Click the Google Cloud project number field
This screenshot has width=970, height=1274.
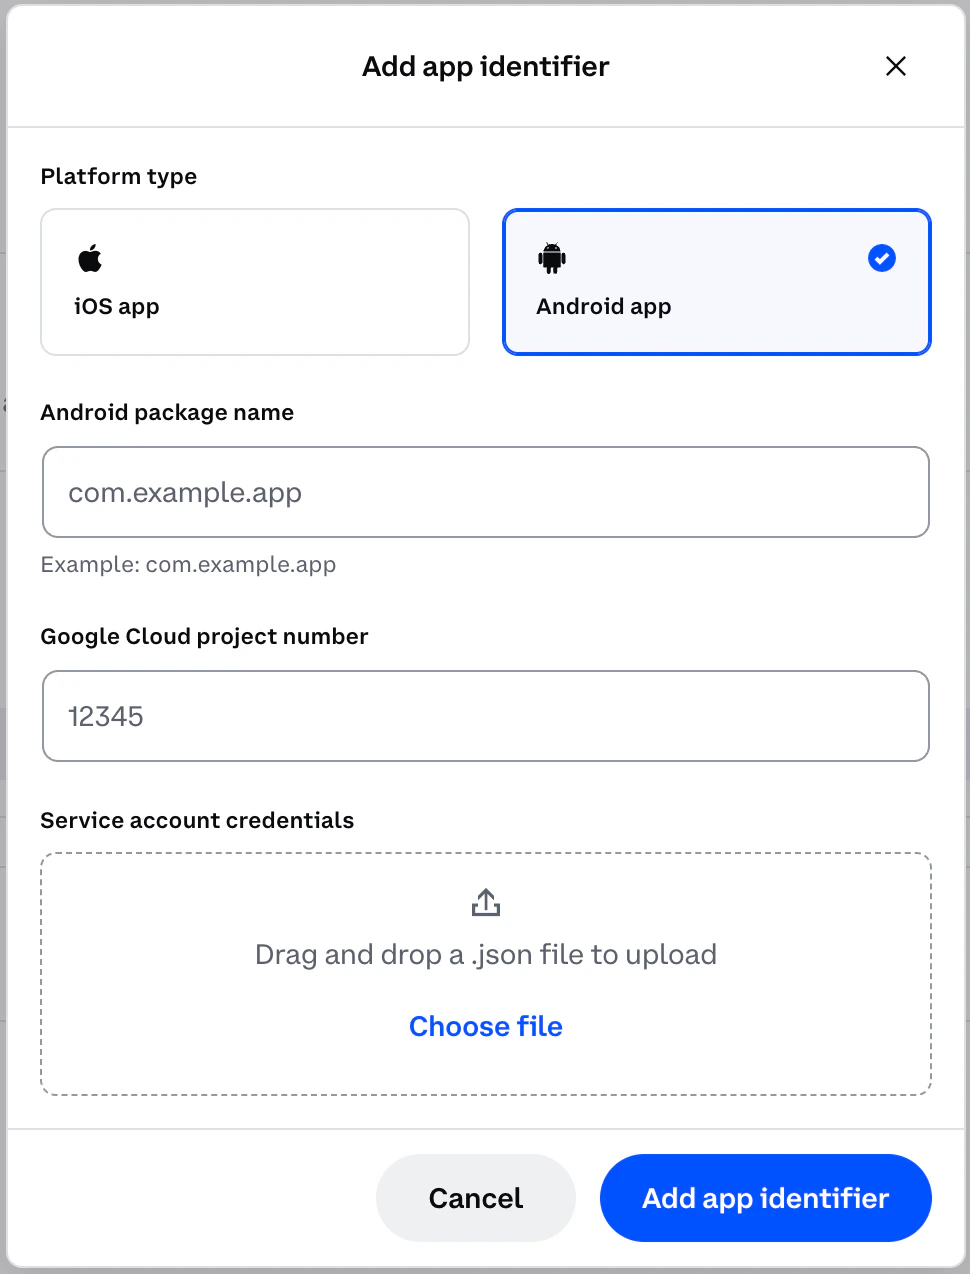[x=485, y=716]
